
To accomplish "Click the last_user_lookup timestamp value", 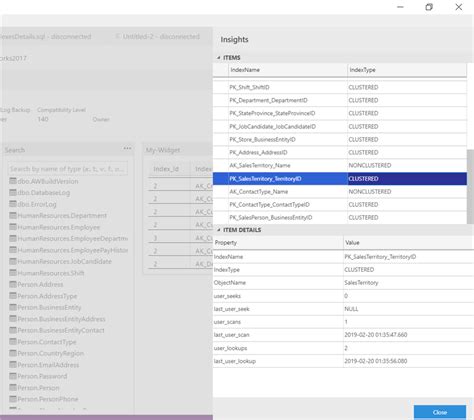I will point(376,361).
